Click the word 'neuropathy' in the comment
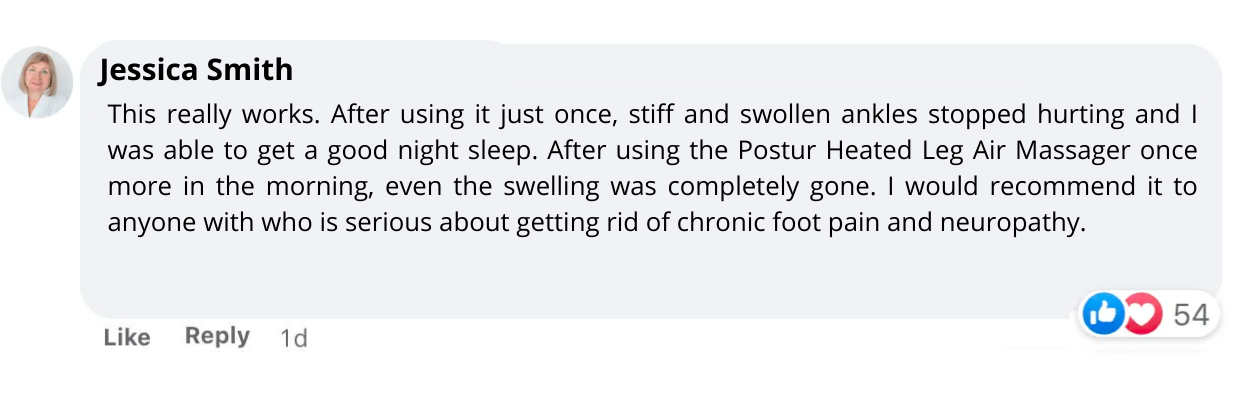 click(1018, 224)
